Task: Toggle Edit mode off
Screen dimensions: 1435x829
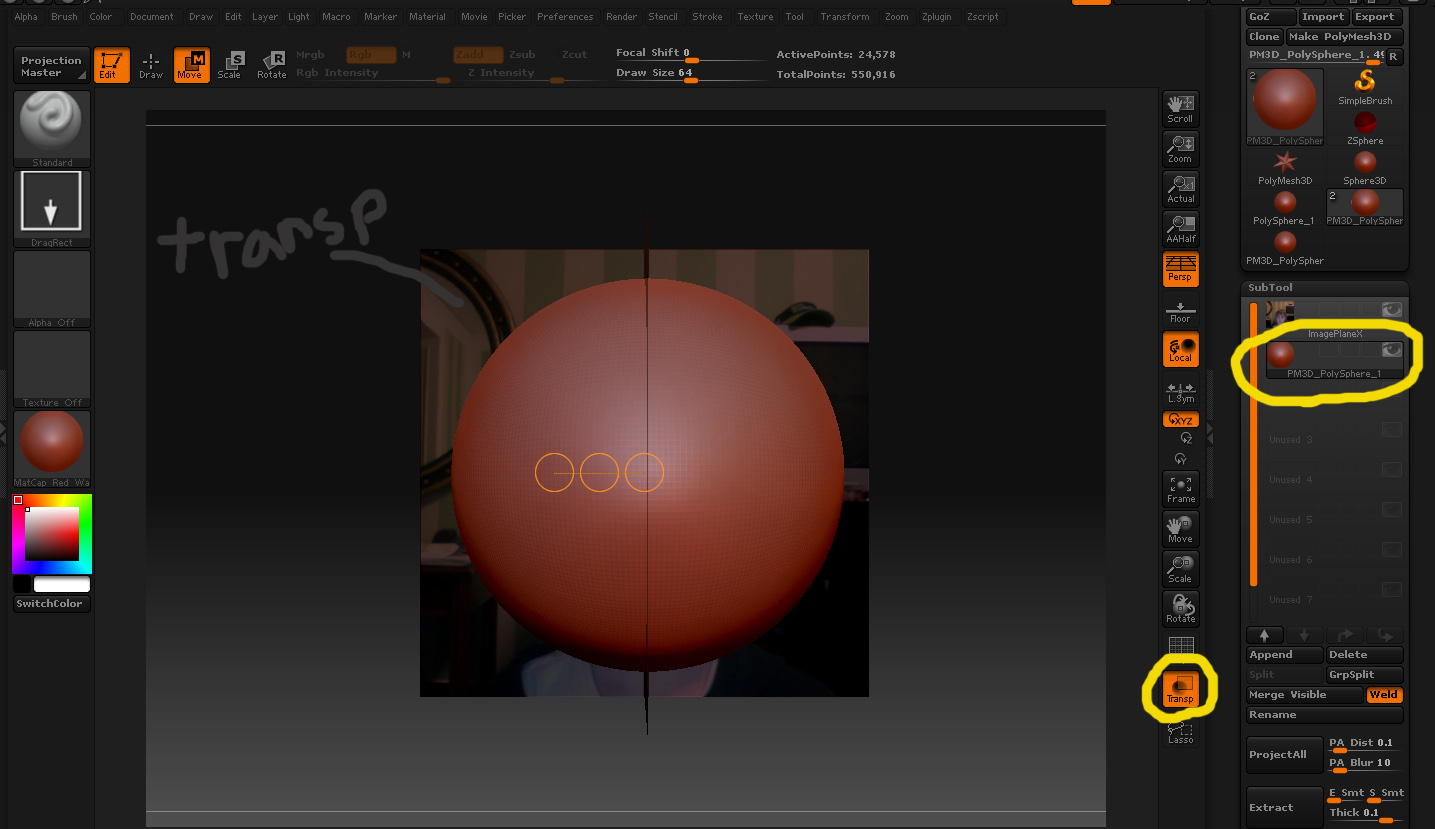Action: (111, 66)
